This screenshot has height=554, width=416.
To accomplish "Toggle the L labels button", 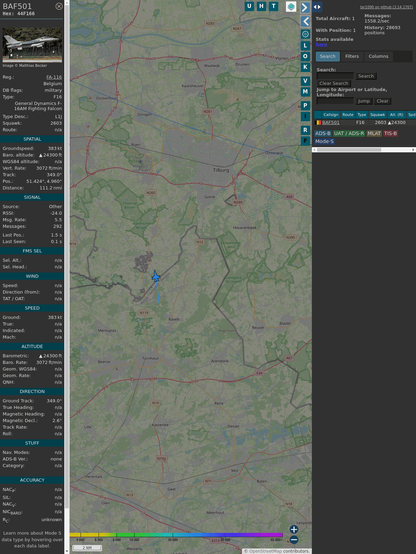I will click(x=305, y=46).
